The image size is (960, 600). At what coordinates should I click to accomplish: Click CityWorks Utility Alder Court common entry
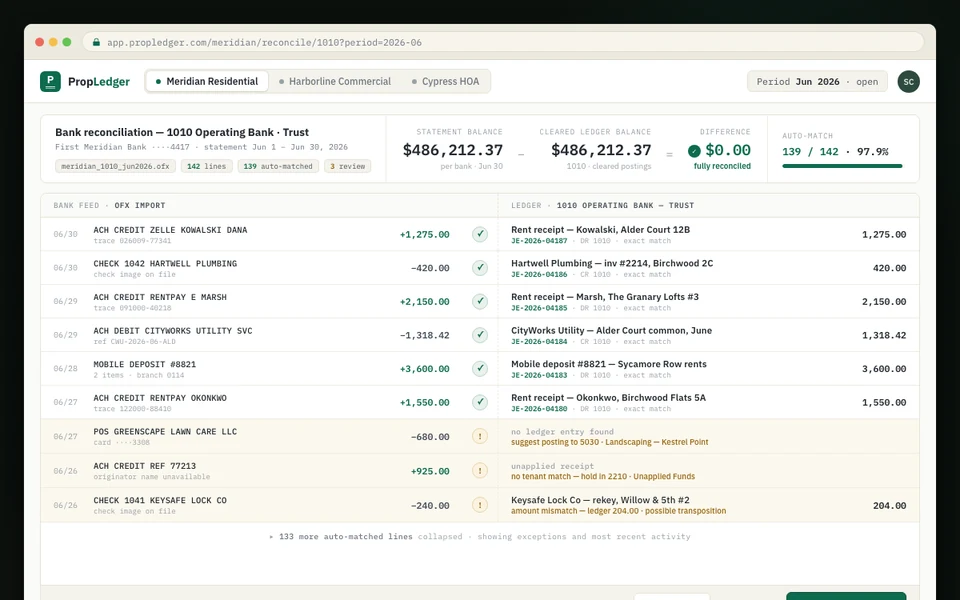click(x=611, y=331)
